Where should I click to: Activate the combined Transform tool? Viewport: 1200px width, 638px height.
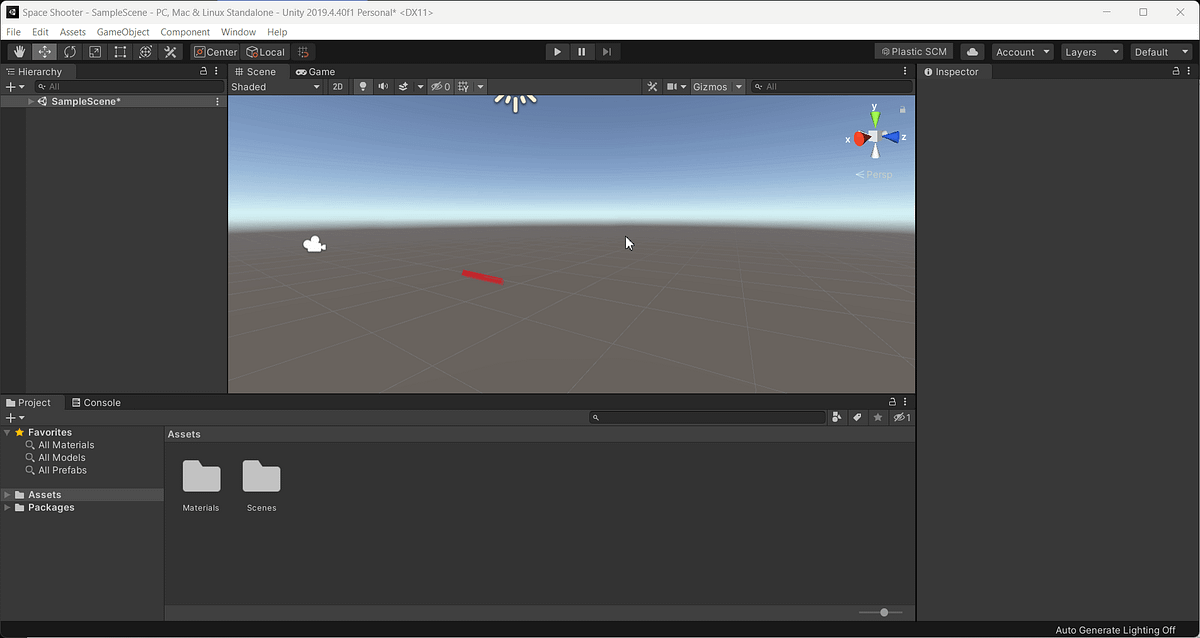pyautogui.click(x=145, y=51)
